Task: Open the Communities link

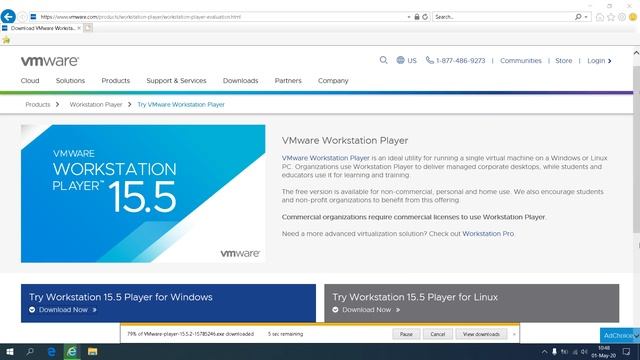Action: 521,60
